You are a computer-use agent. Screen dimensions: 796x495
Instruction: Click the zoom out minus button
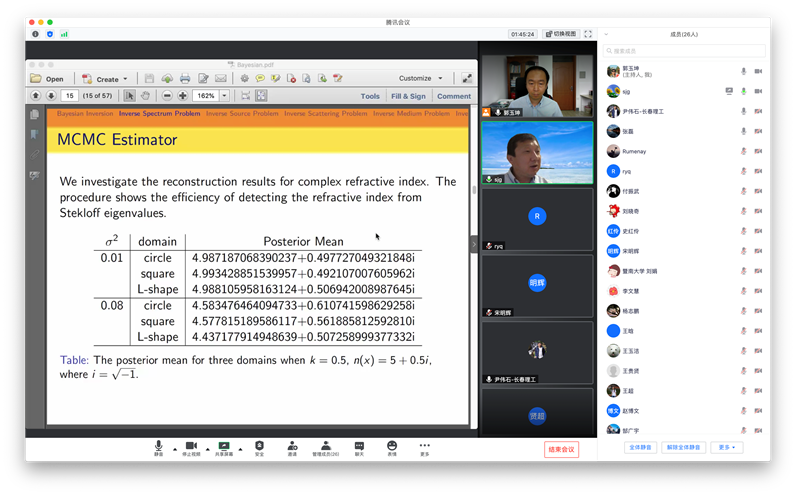point(166,96)
